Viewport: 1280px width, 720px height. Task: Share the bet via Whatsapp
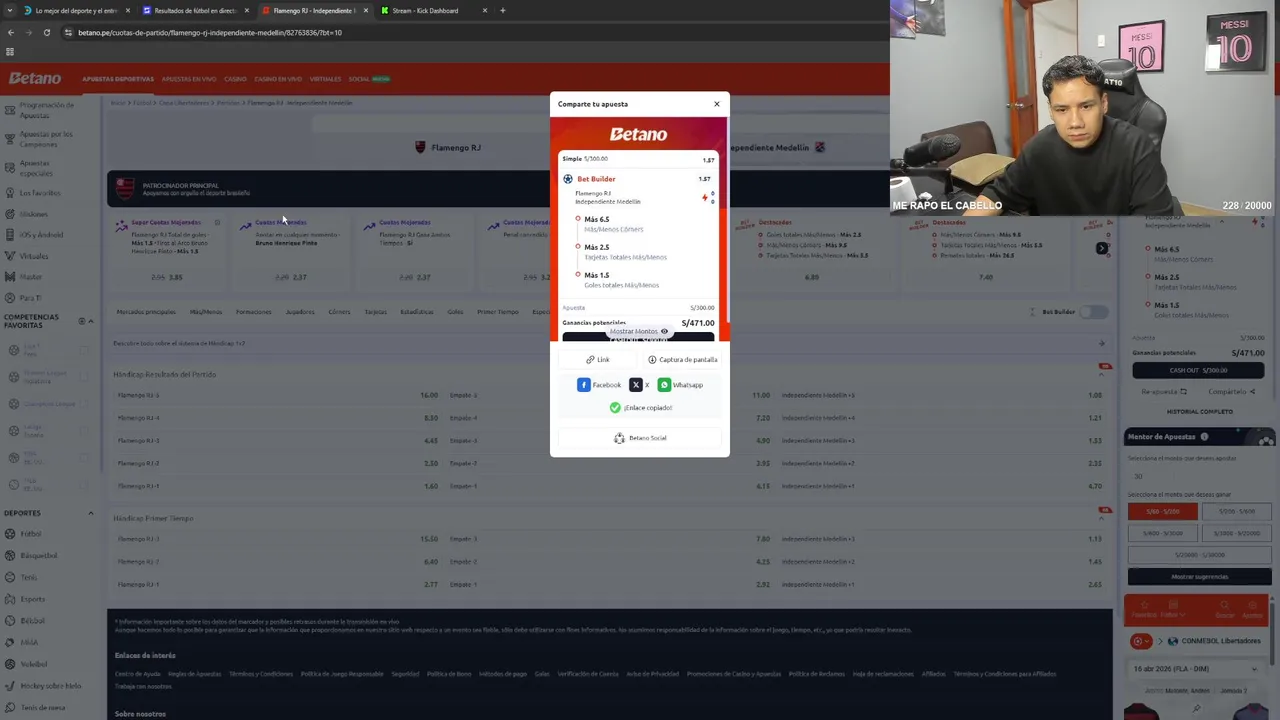coord(680,385)
